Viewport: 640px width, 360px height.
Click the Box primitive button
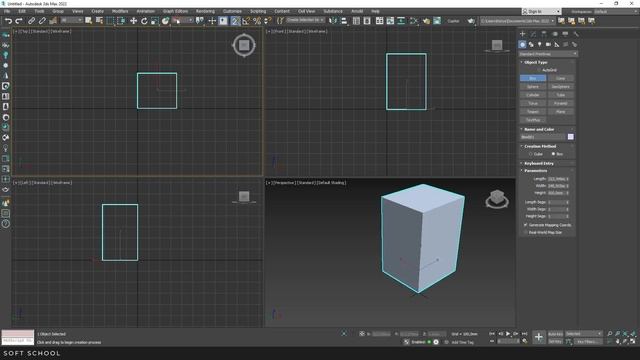click(533, 78)
